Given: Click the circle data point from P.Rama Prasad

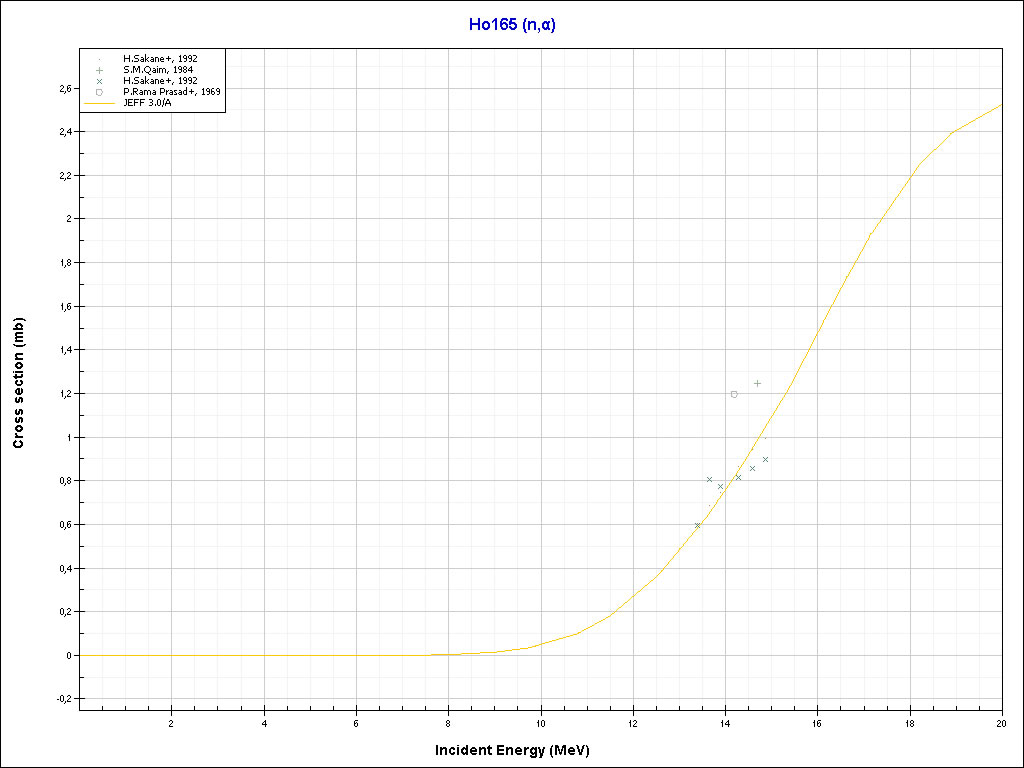Looking at the screenshot, I should pyautogui.click(x=734, y=394).
